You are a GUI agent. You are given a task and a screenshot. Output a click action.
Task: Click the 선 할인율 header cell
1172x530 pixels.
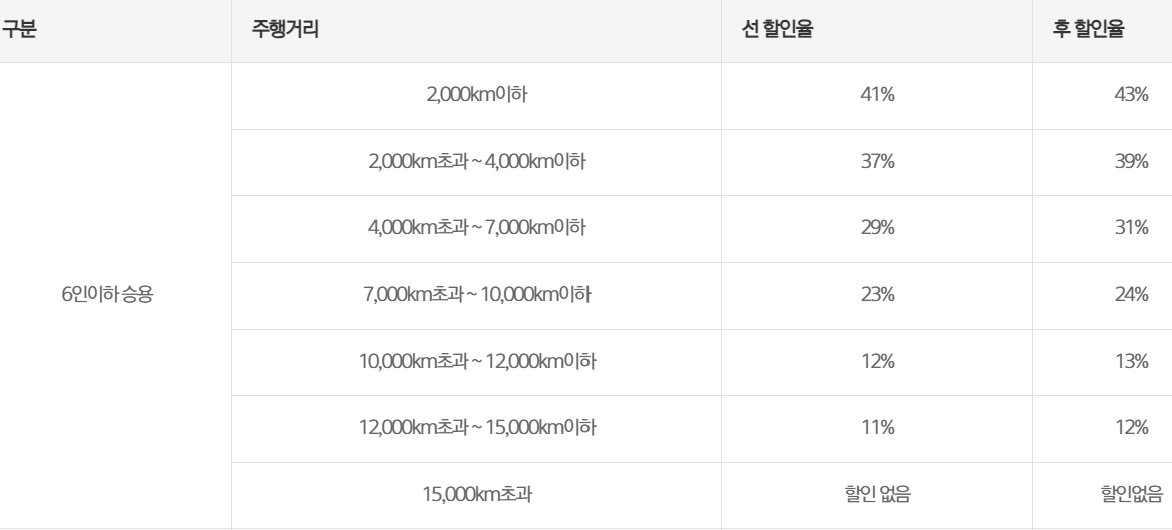click(877, 31)
